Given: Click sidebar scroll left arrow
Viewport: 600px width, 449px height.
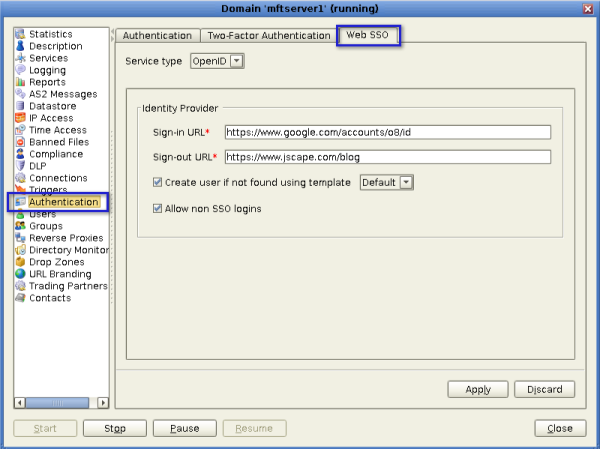Looking at the screenshot, I should pos(20,403).
